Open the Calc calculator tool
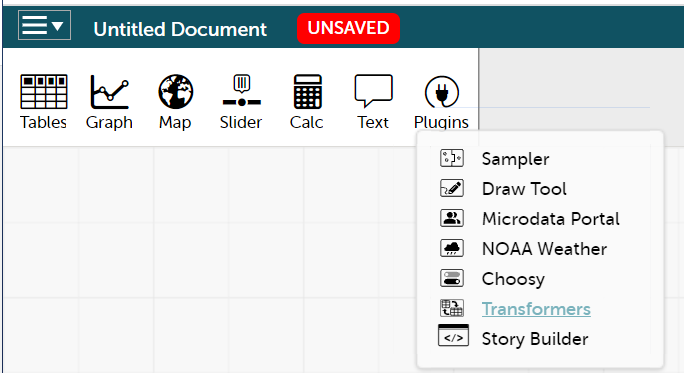The width and height of the screenshot is (684, 373). point(307,91)
